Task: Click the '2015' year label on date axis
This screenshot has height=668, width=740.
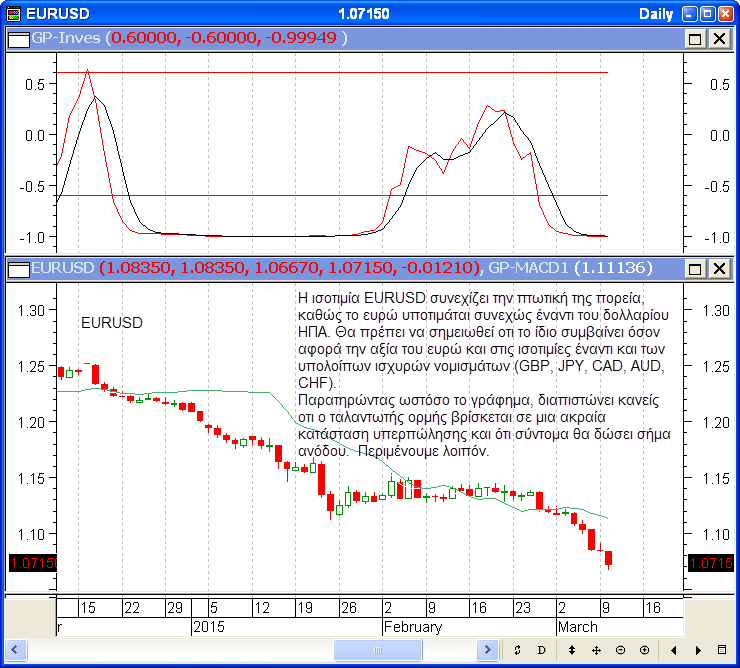Action: point(209,627)
